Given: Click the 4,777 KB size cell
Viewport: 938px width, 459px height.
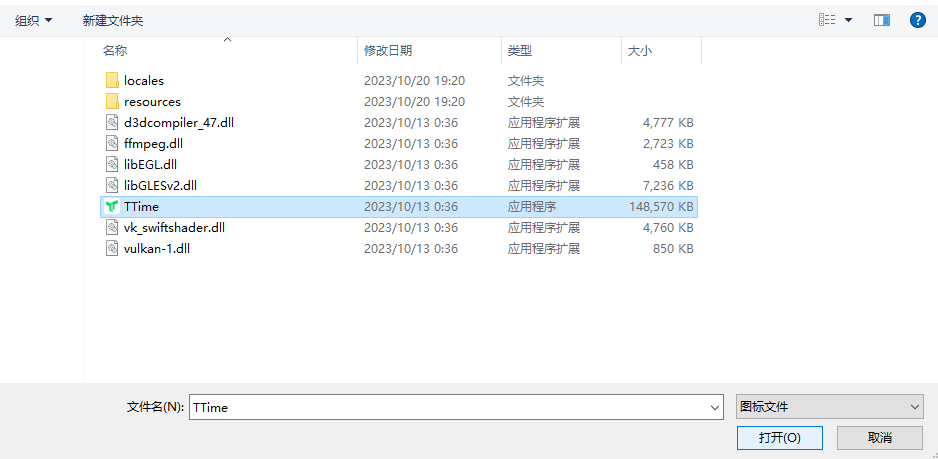Looking at the screenshot, I should 668,123.
